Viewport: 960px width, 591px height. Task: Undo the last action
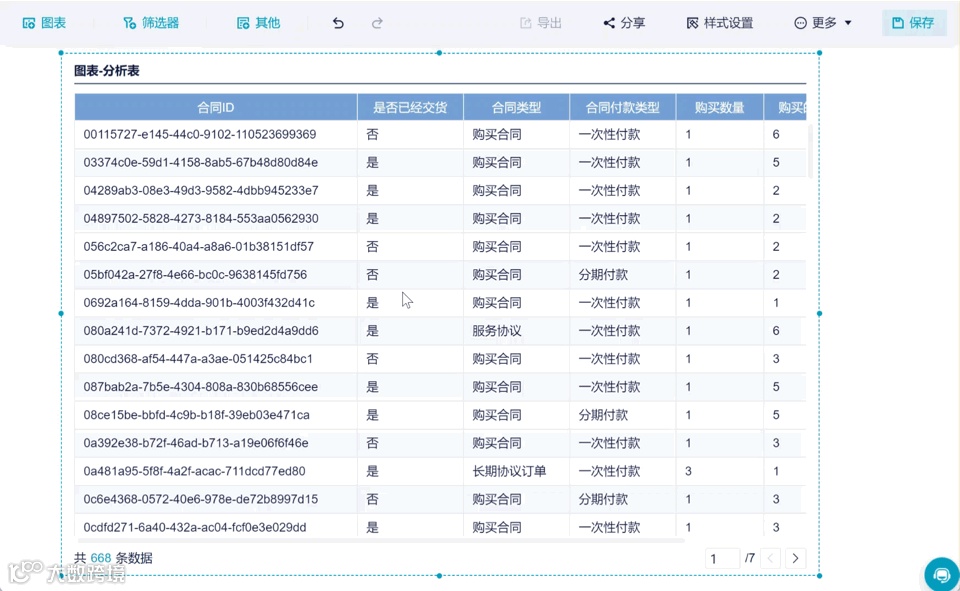339,22
